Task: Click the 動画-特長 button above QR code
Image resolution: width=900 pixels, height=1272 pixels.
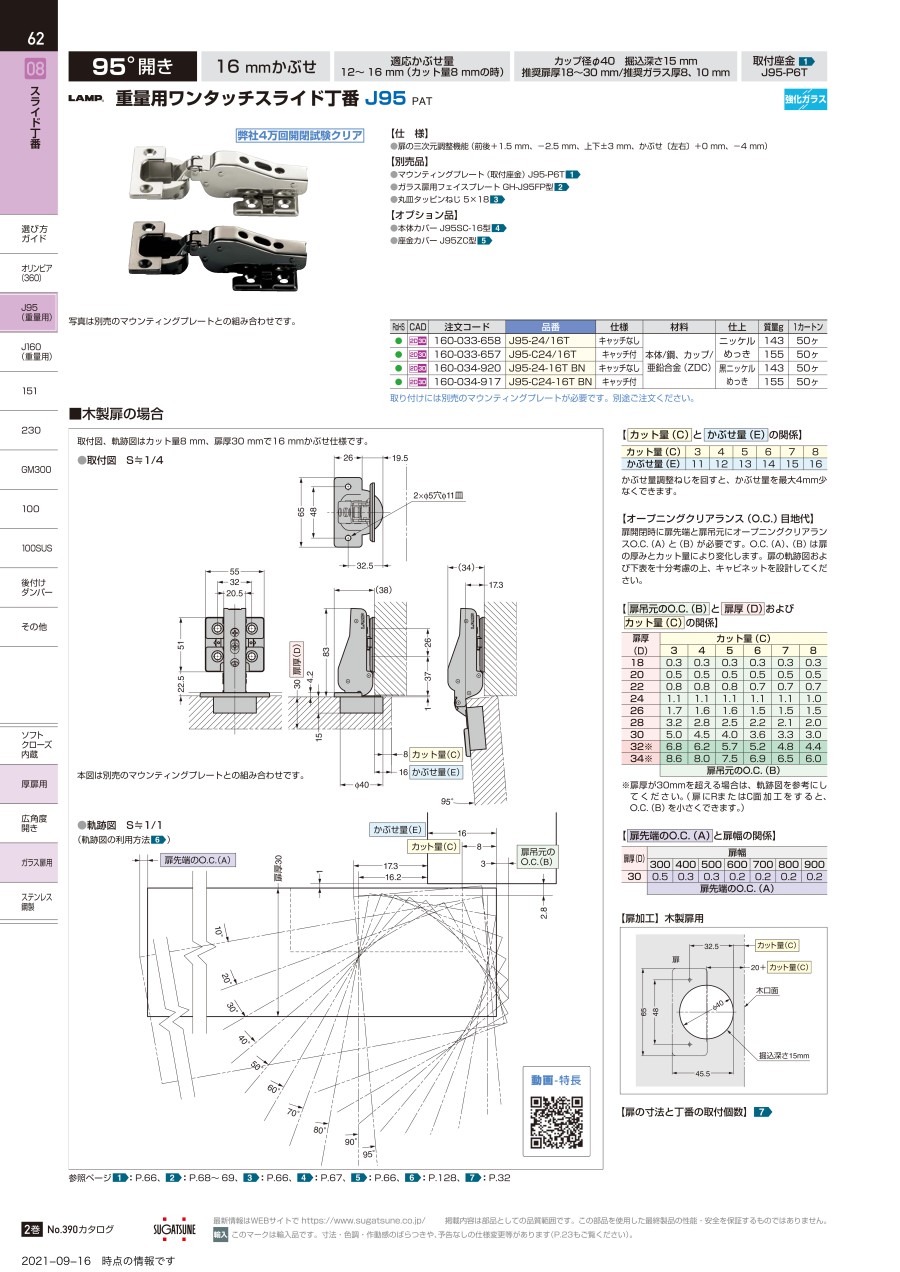Action: 555,1080
